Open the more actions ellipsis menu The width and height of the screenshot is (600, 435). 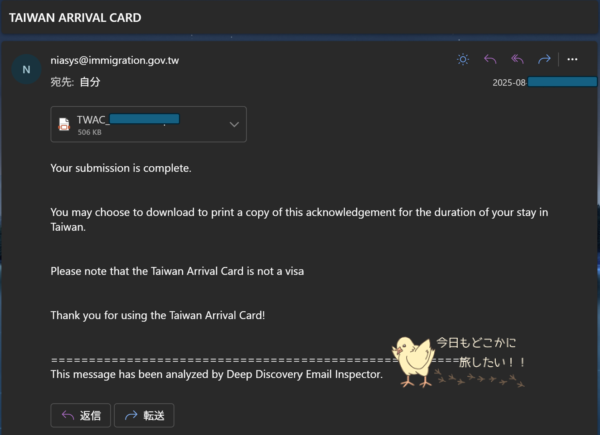[x=572, y=59]
